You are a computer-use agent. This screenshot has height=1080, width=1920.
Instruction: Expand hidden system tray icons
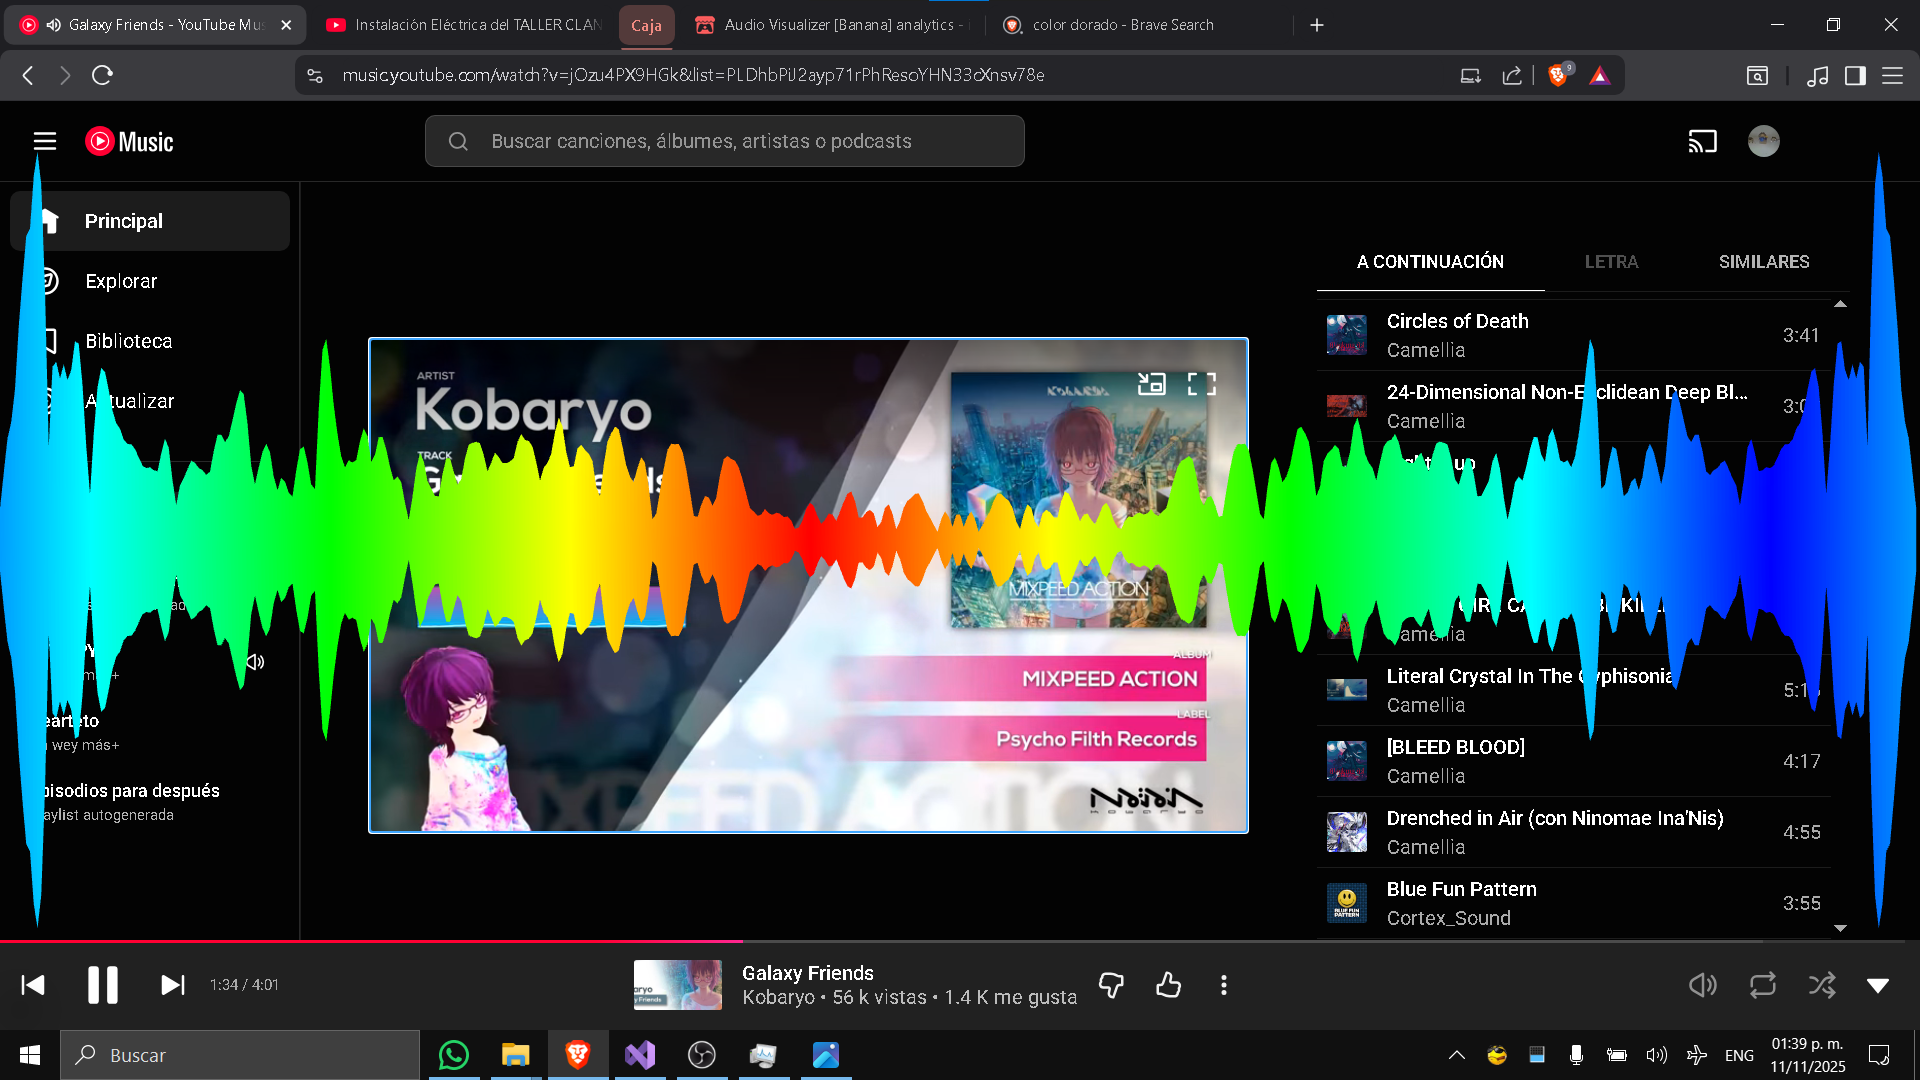click(1456, 1055)
